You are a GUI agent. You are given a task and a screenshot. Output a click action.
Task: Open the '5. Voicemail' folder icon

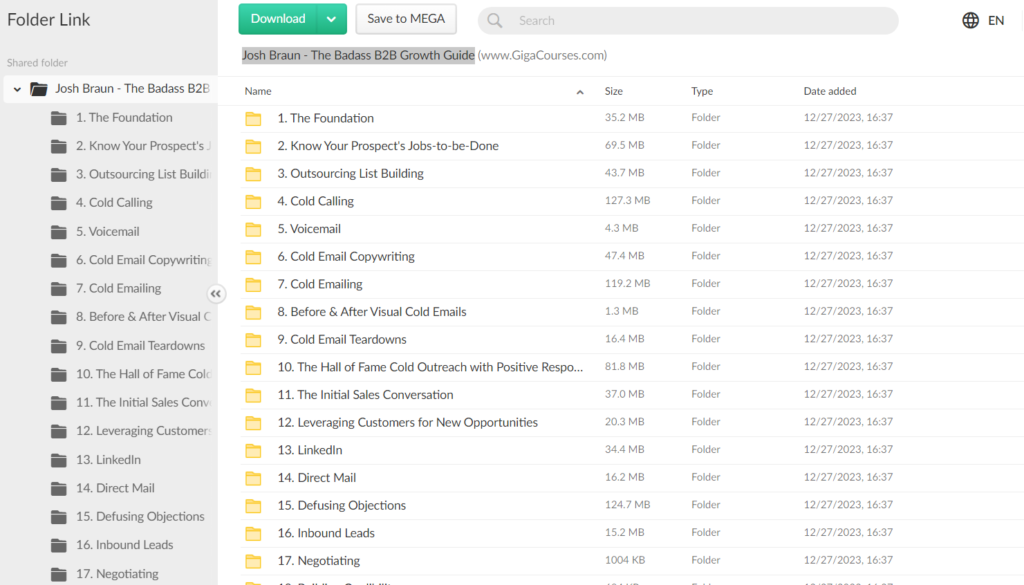click(x=254, y=227)
